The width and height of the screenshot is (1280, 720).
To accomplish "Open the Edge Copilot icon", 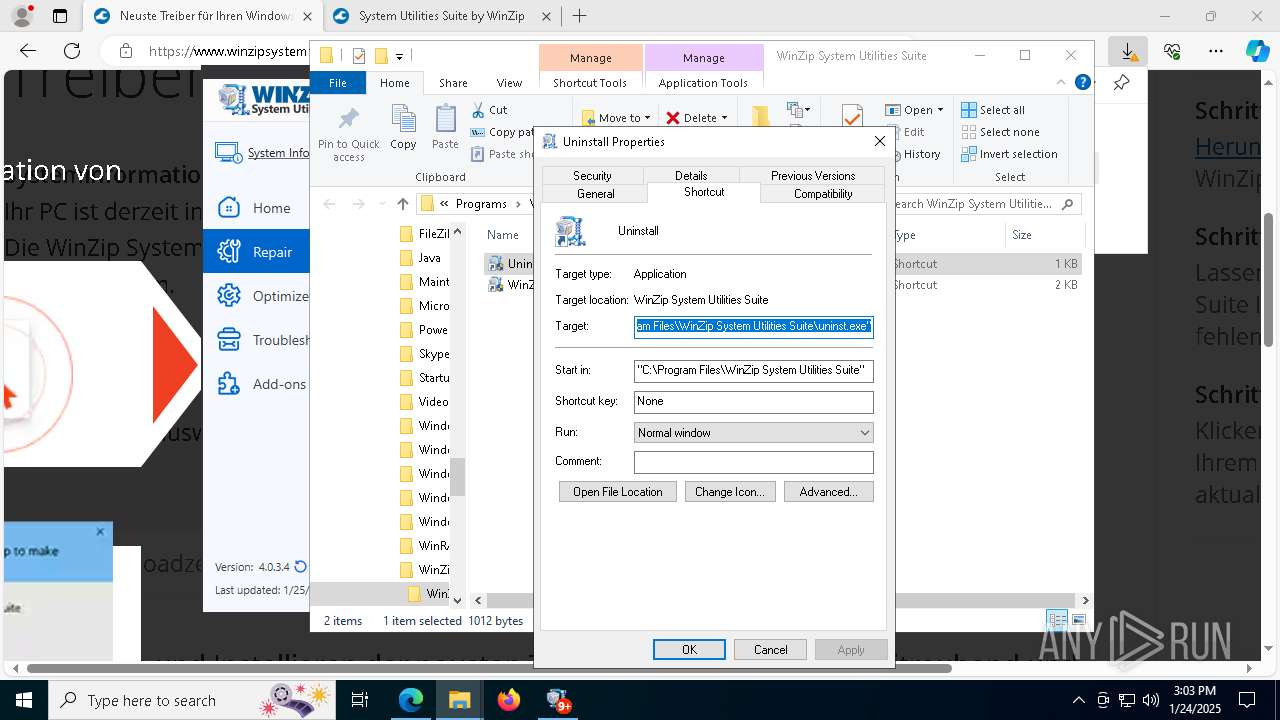I will point(1257,51).
